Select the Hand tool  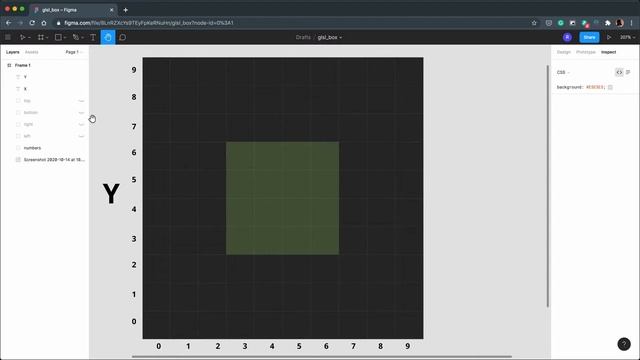click(108, 37)
